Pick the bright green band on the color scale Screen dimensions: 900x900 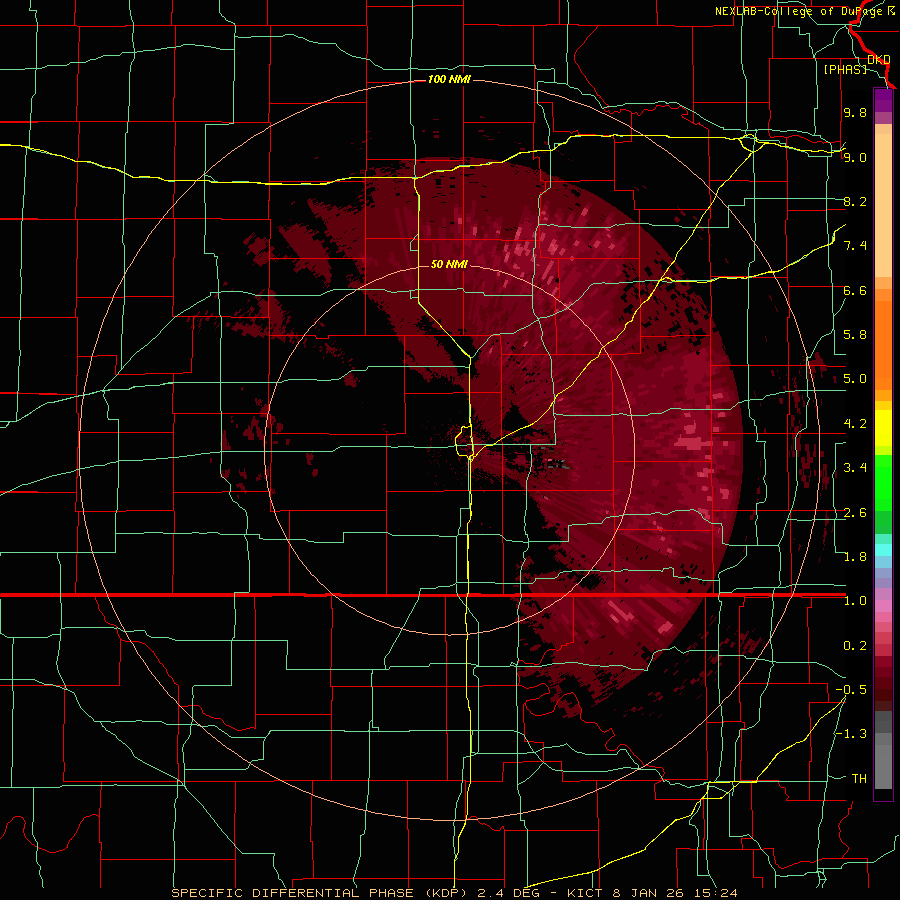pyautogui.click(x=883, y=481)
